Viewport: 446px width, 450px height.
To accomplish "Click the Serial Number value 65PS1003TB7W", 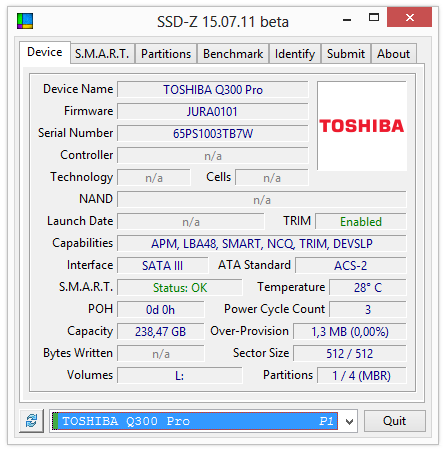I will 213,134.
